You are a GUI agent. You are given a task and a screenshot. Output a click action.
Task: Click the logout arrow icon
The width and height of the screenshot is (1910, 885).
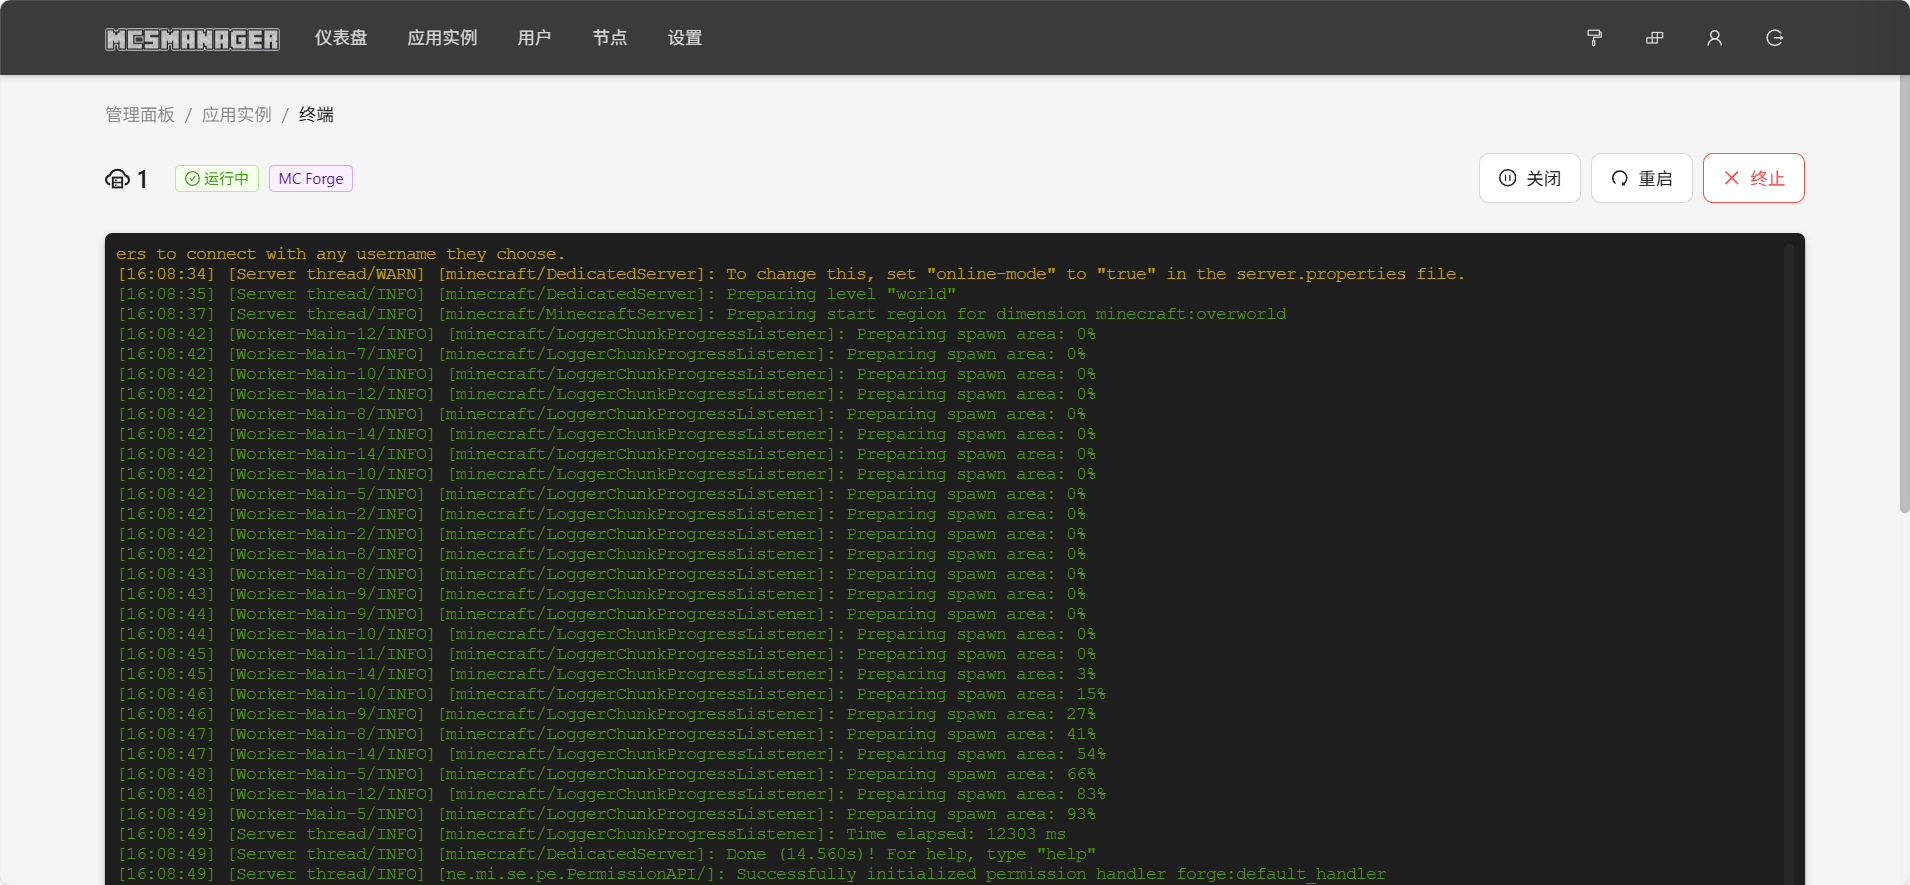pyautogui.click(x=1774, y=38)
